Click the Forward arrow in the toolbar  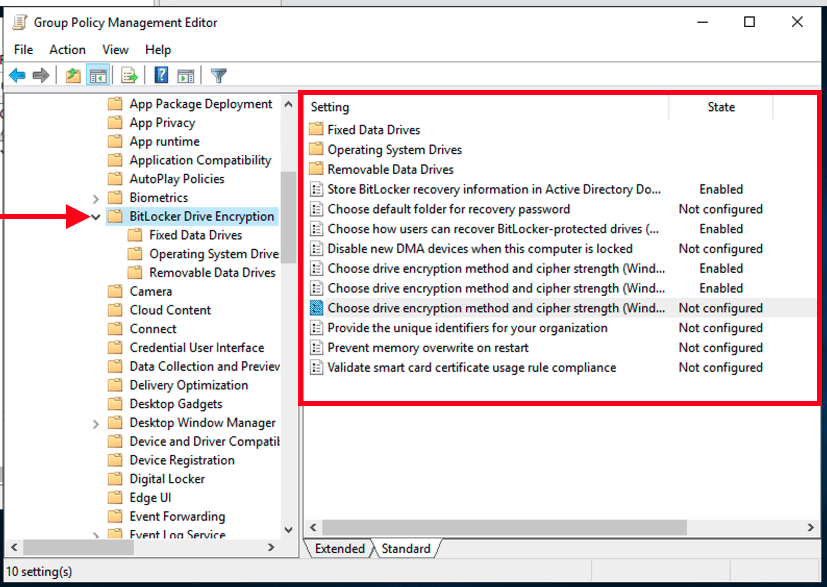click(41, 76)
